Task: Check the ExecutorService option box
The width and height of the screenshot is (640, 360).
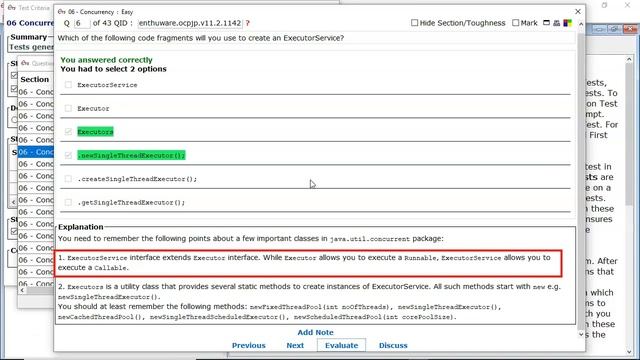Action: point(68,85)
